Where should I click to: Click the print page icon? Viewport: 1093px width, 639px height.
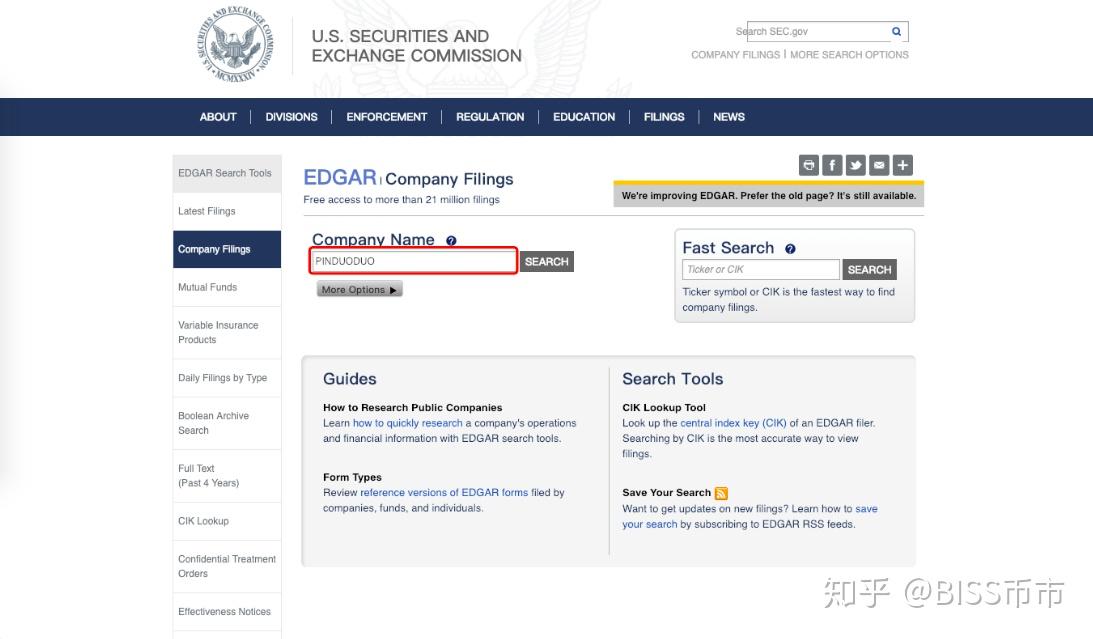point(808,166)
